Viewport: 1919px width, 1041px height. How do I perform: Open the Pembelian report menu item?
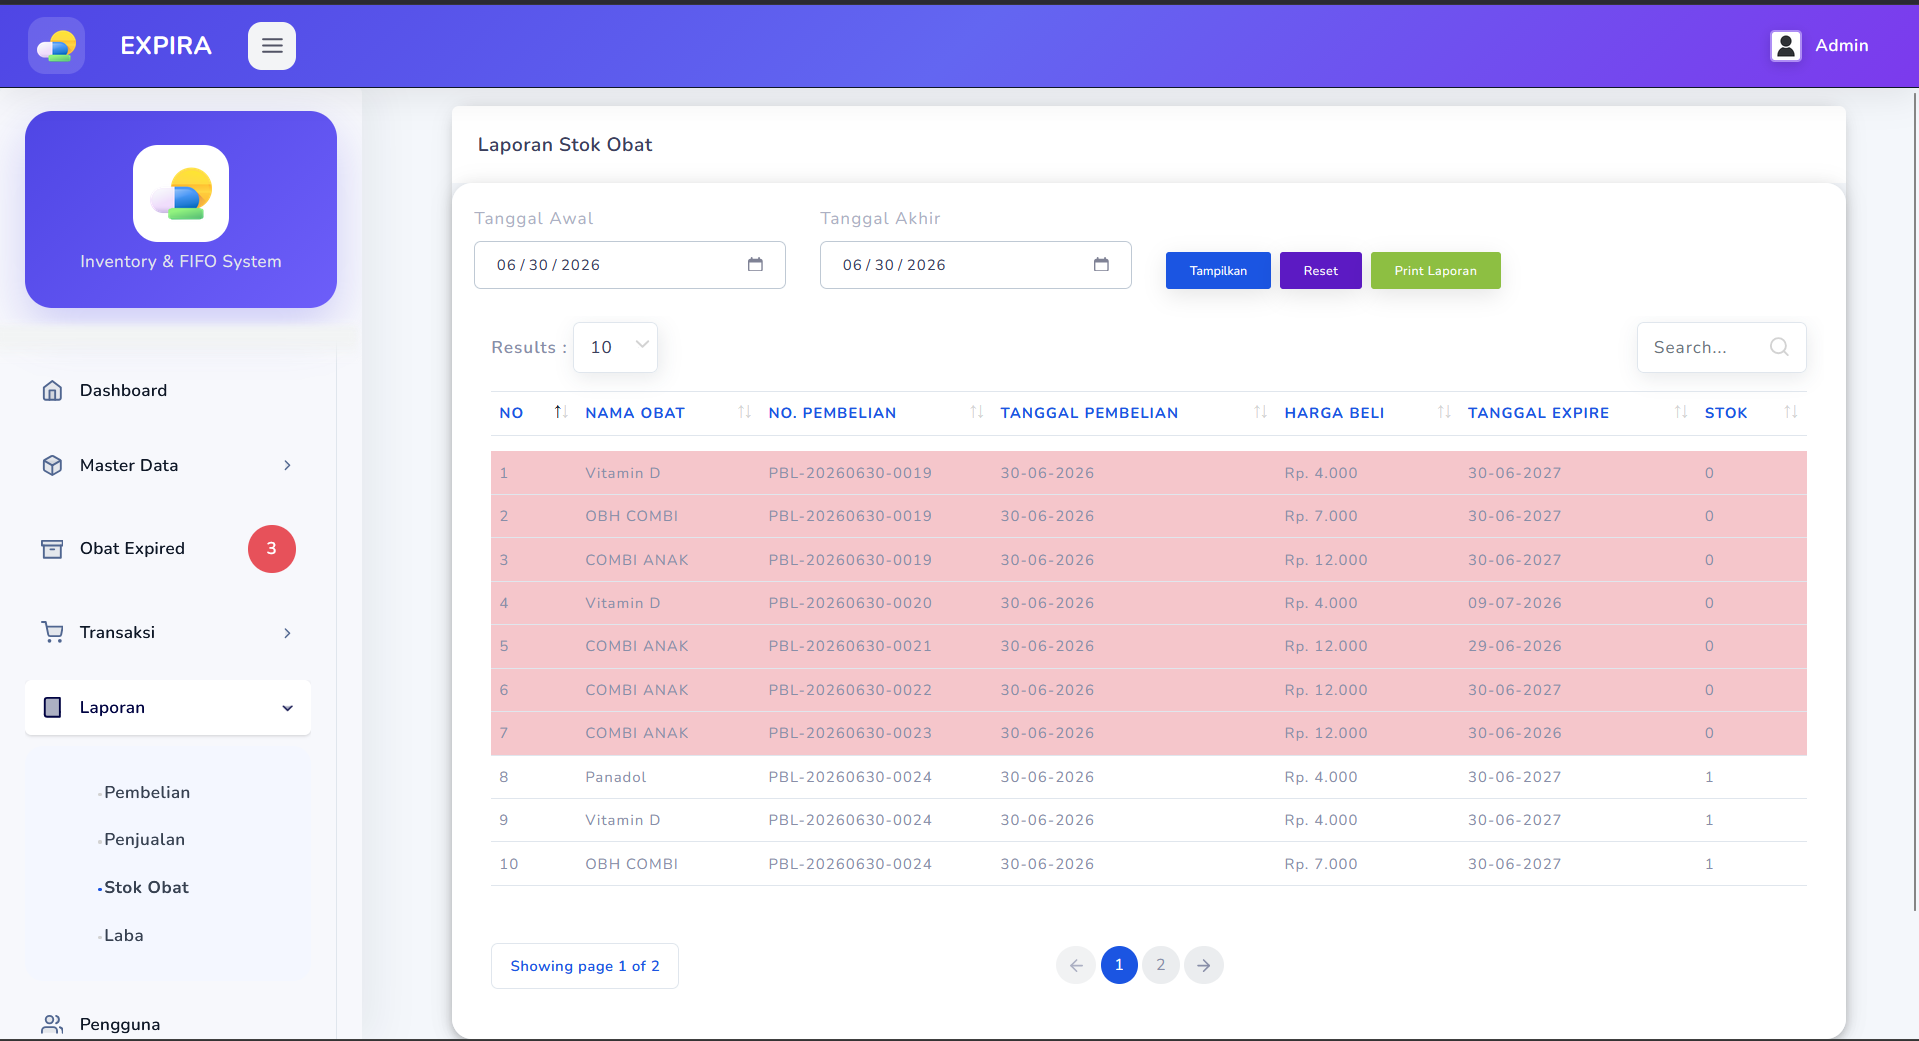(147, 792)
